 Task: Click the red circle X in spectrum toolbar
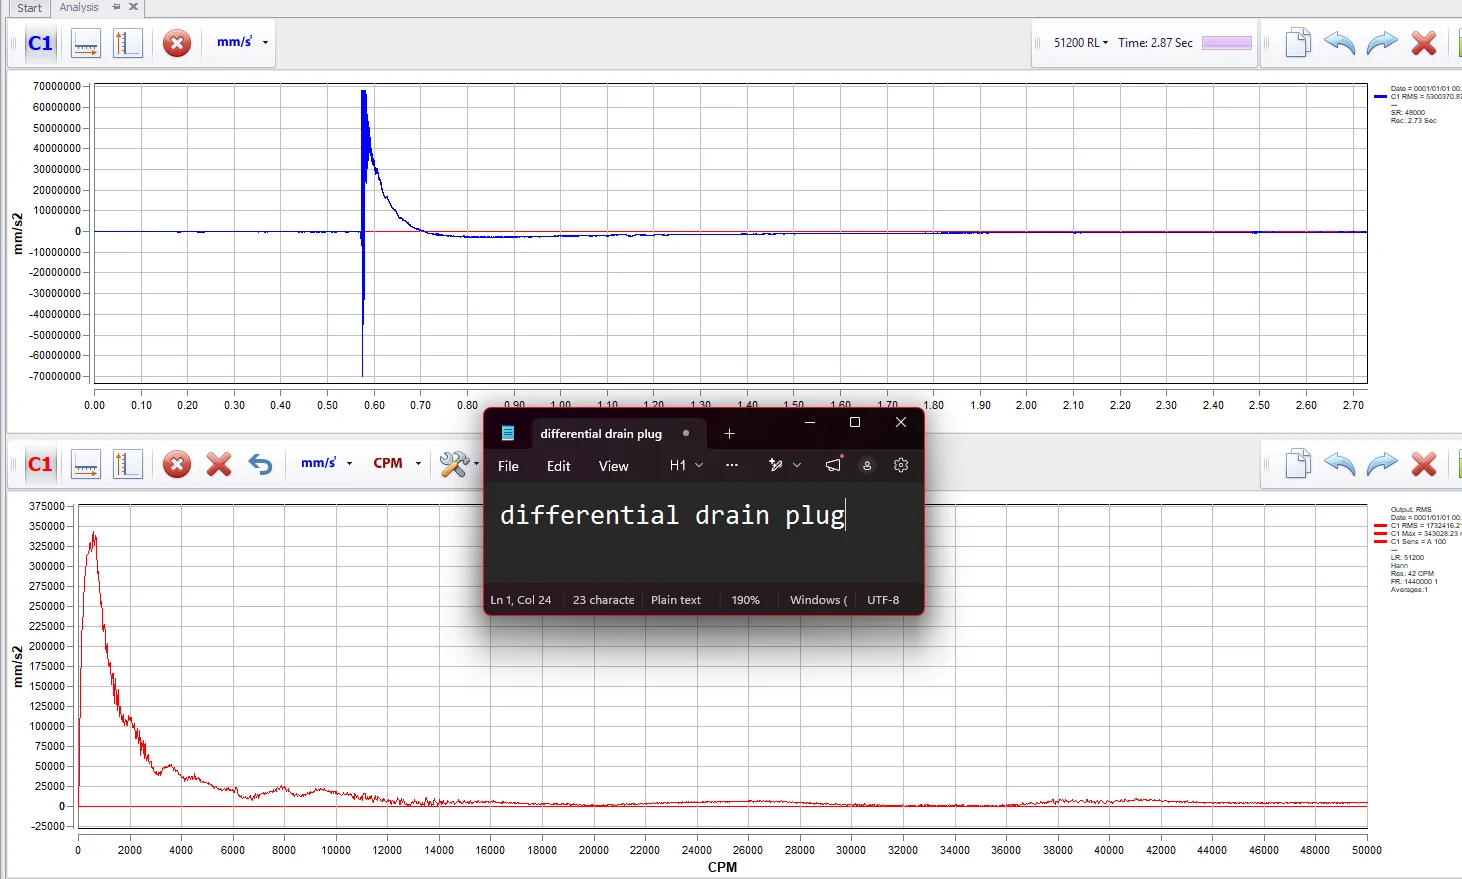tap(177, 464)
